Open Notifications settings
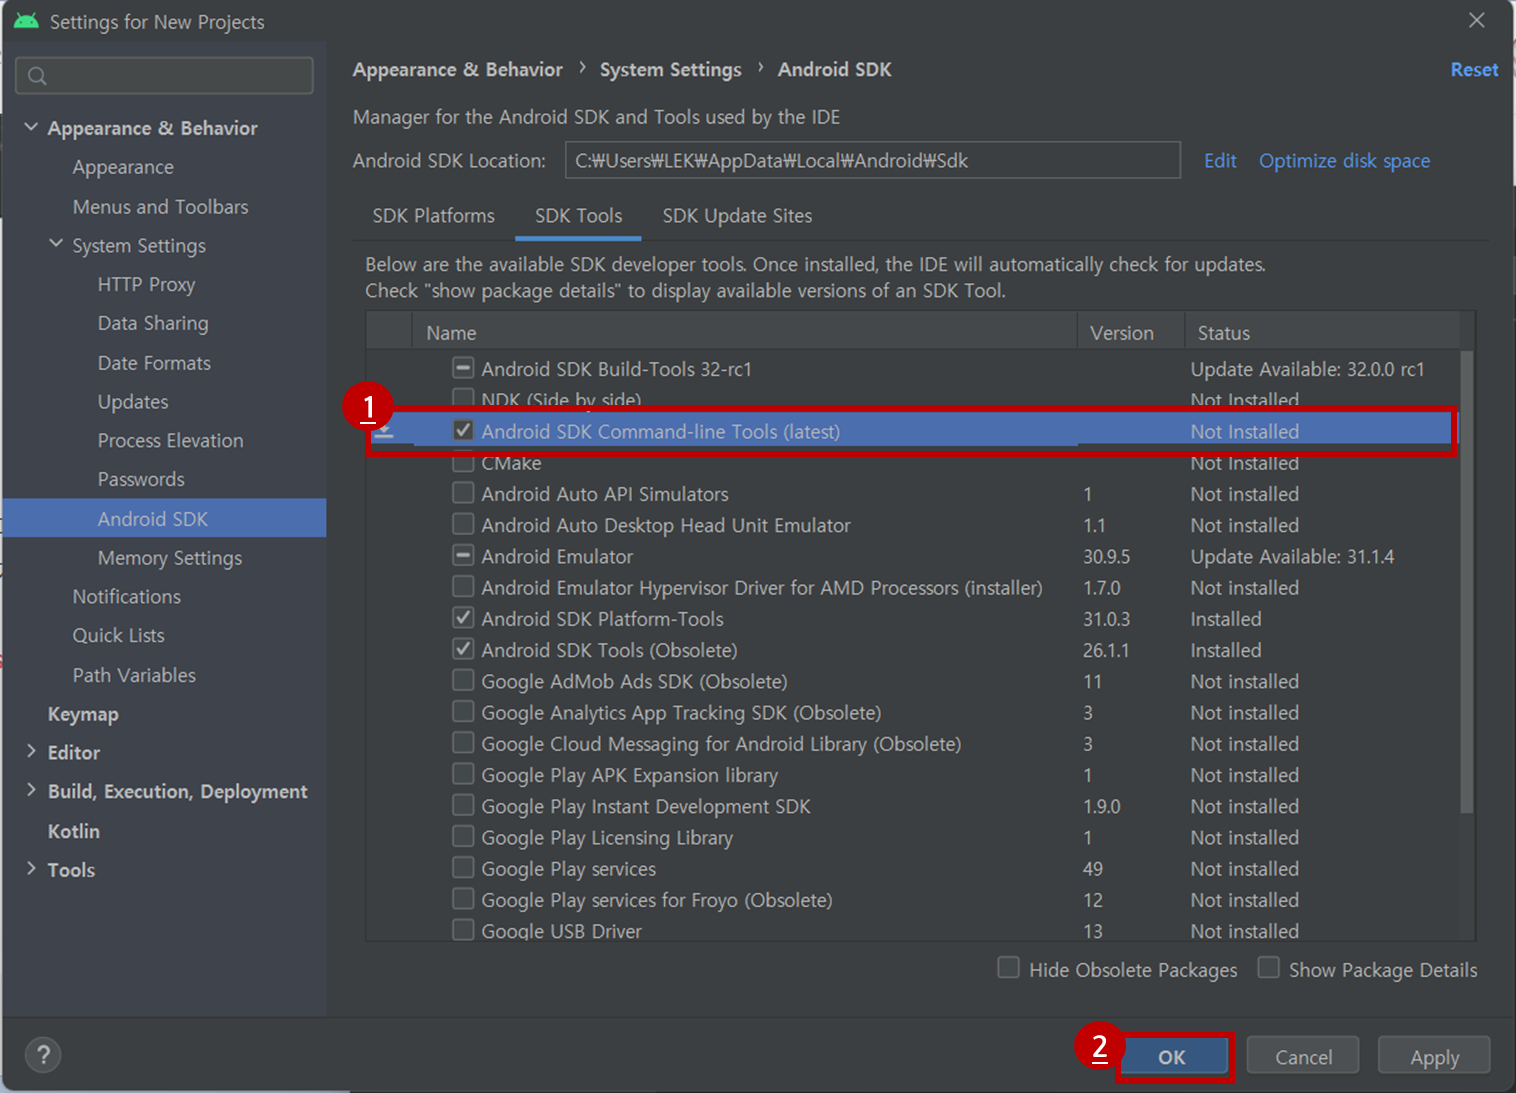 click(x=126, y=597)
